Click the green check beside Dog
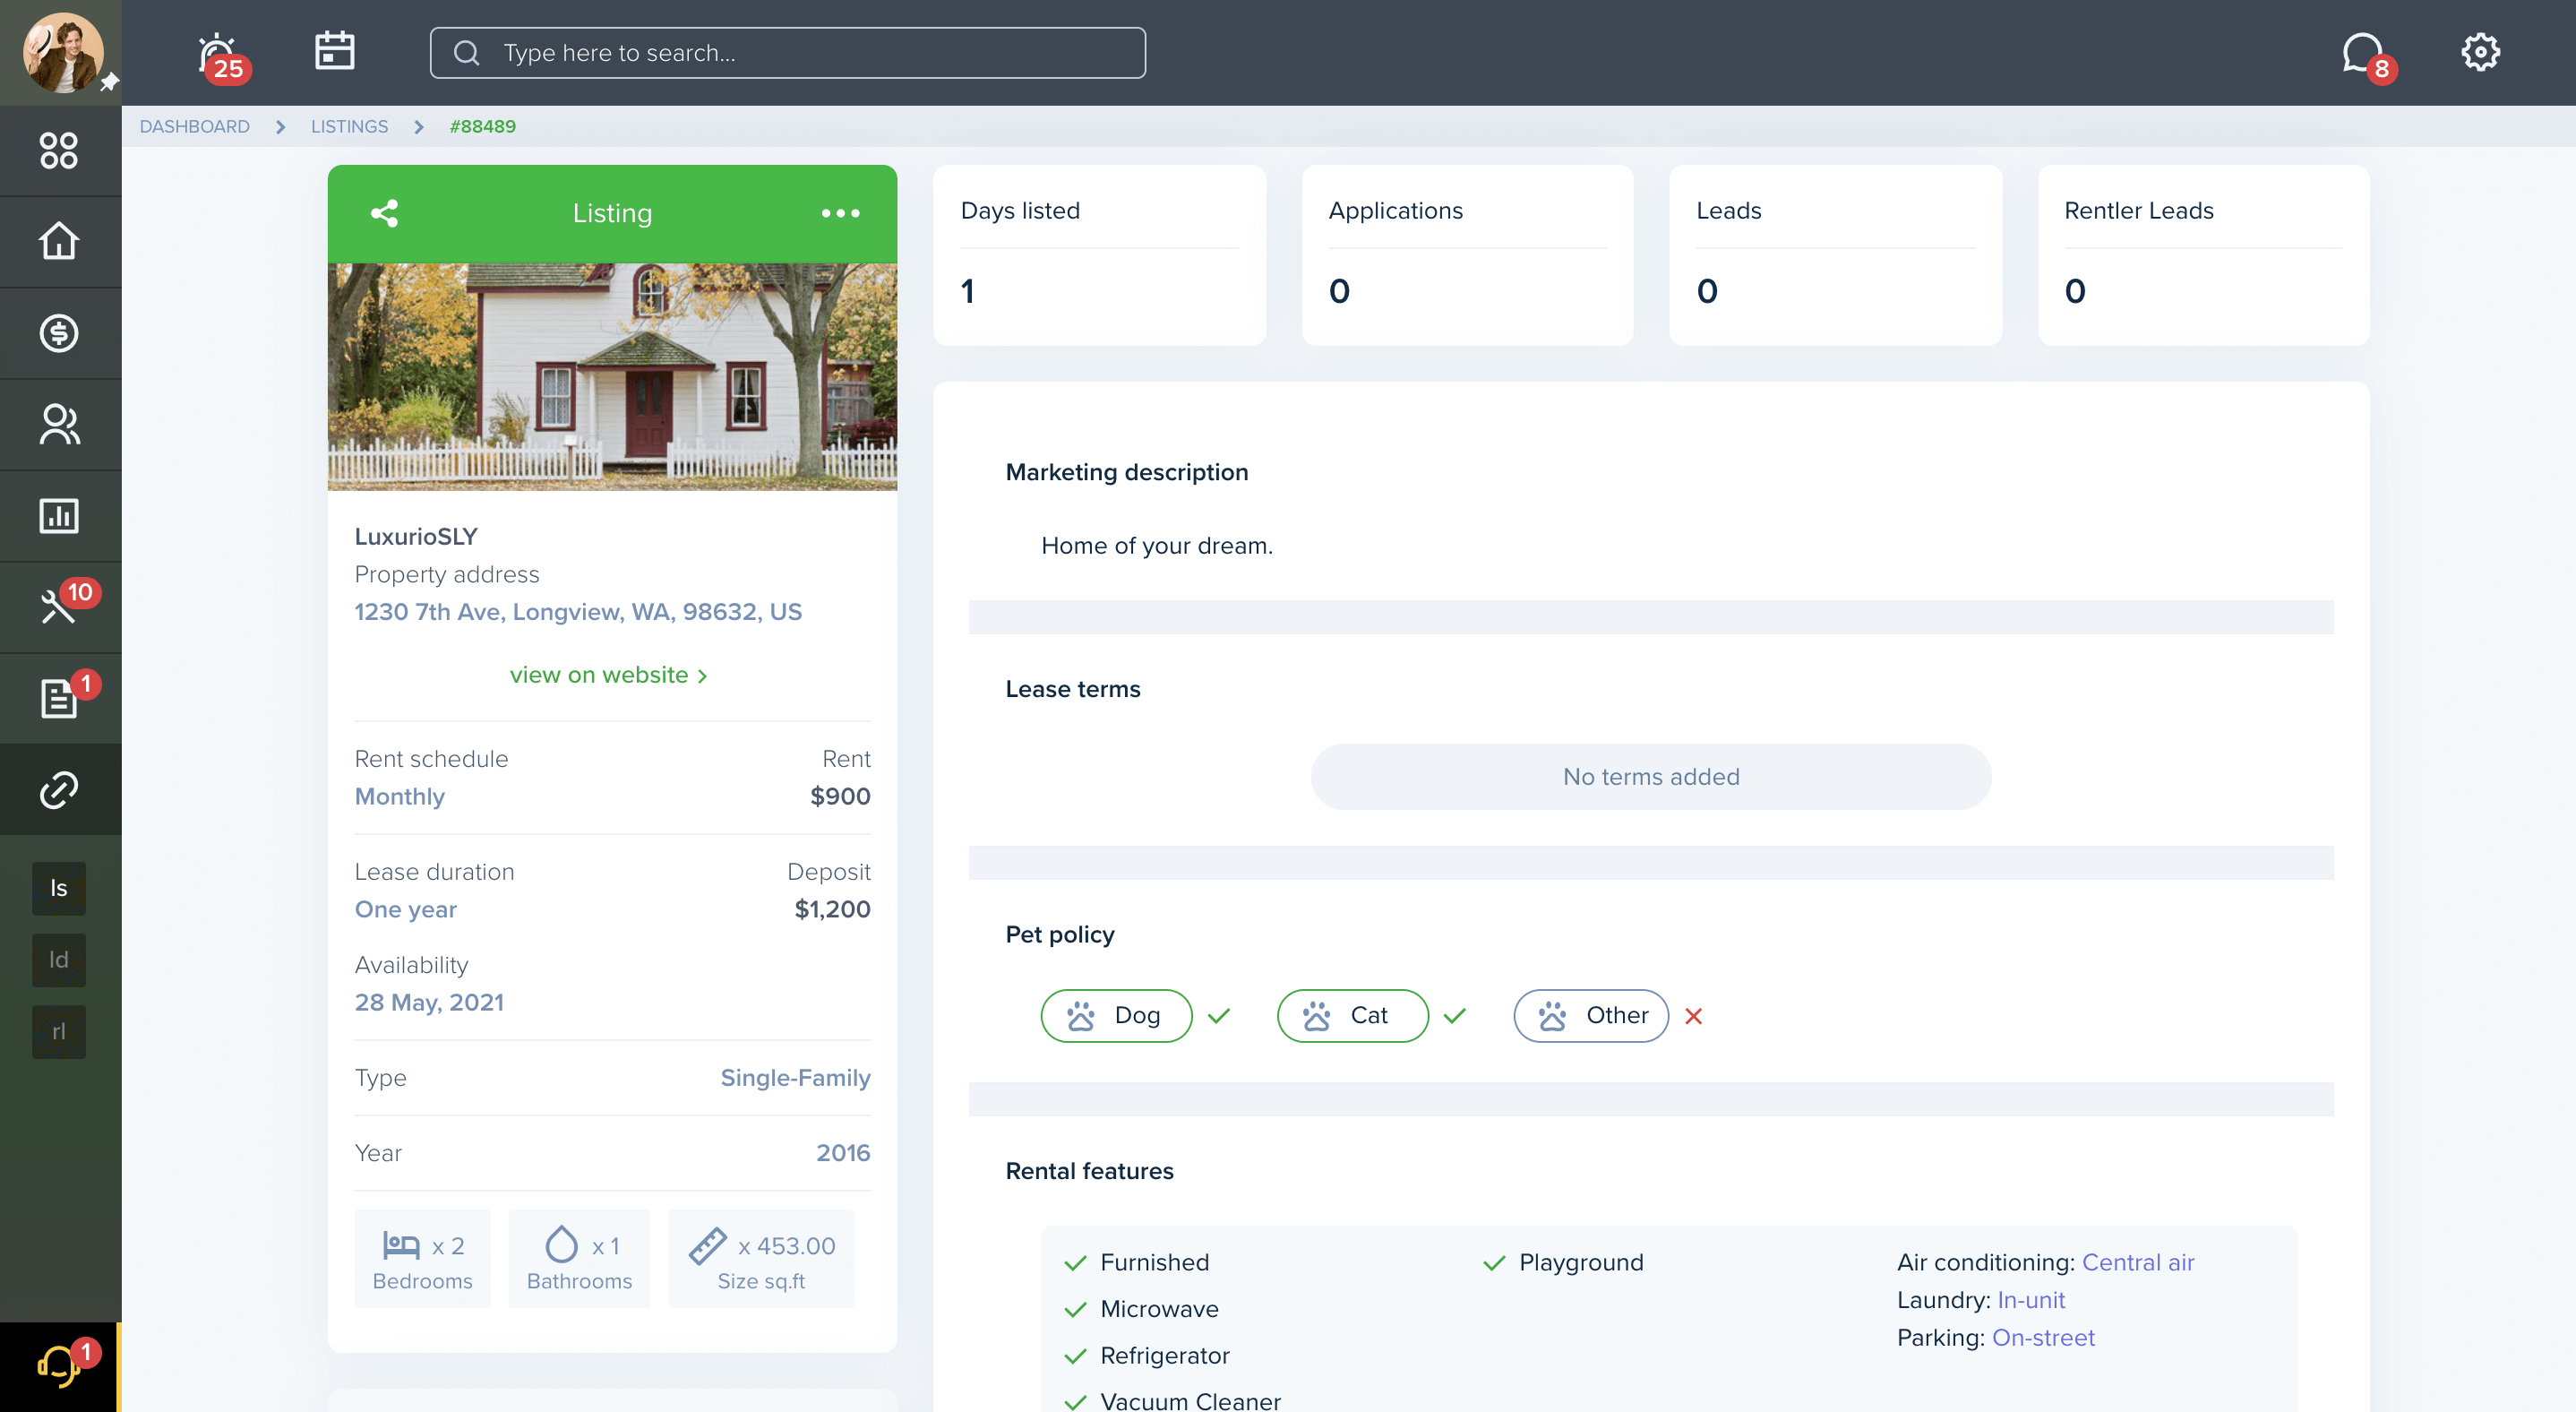This screenshot has height=1412, width=2576. (1218, 1016)
